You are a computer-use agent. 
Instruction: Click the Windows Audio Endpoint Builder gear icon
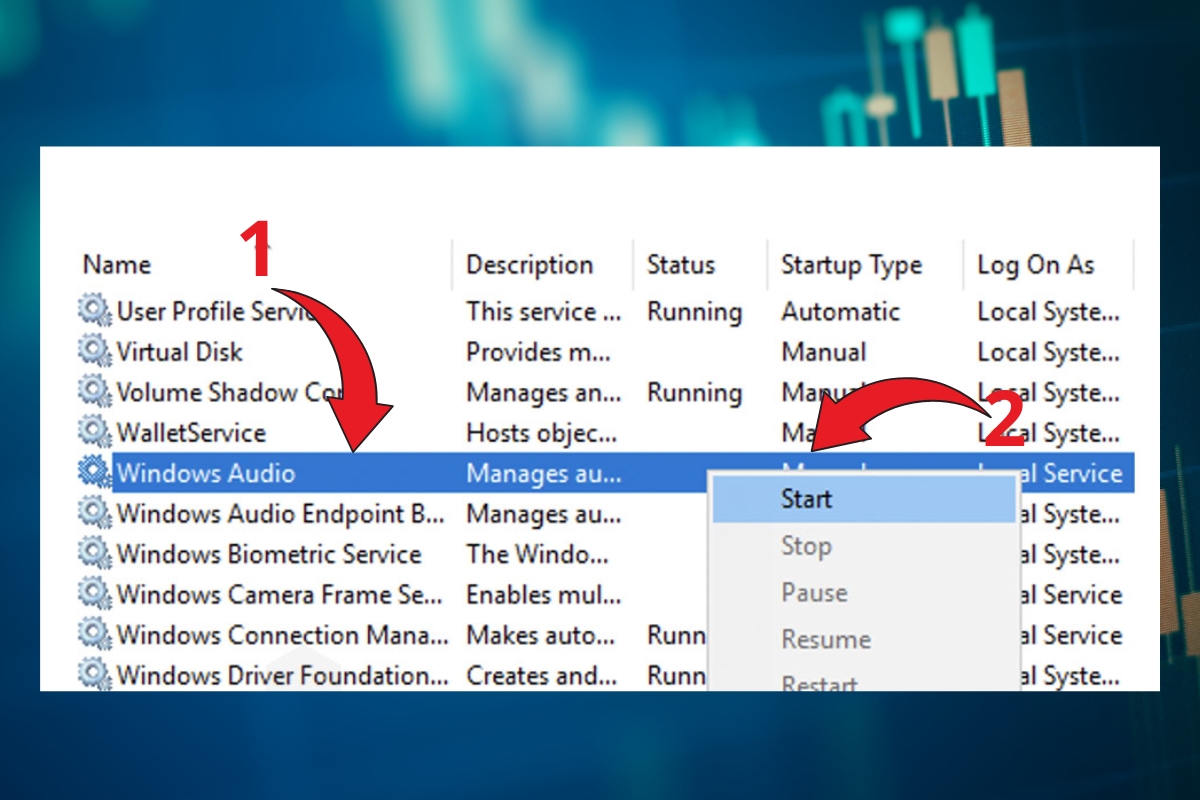(93, 514)
